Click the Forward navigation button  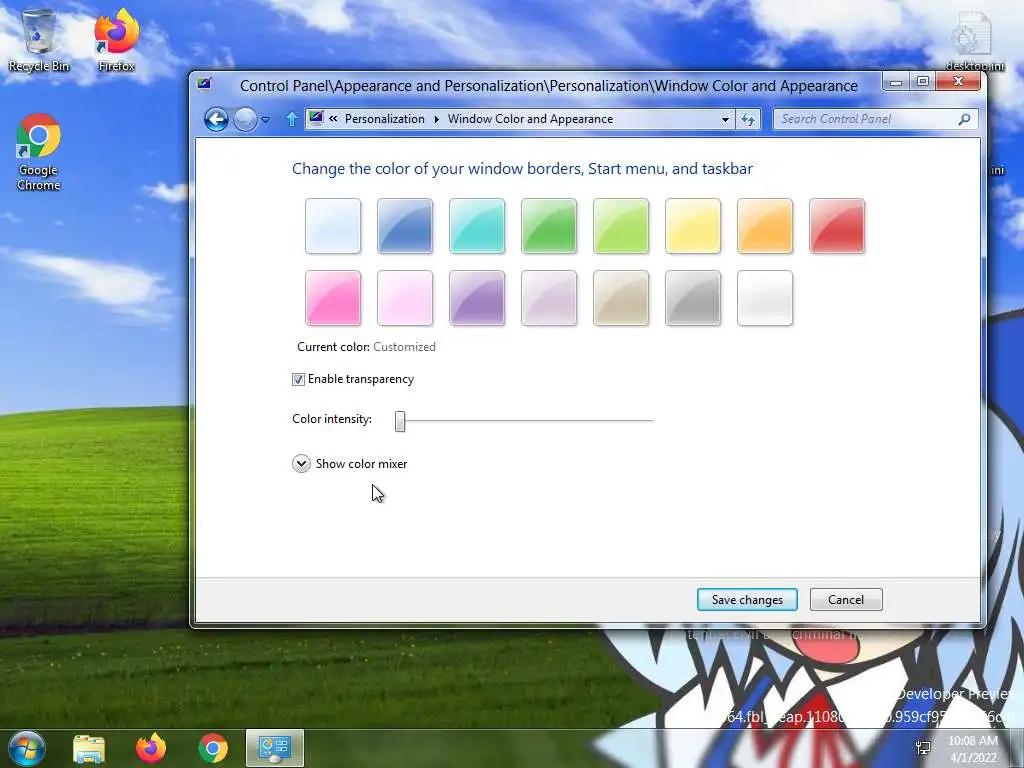pos(246,120)
